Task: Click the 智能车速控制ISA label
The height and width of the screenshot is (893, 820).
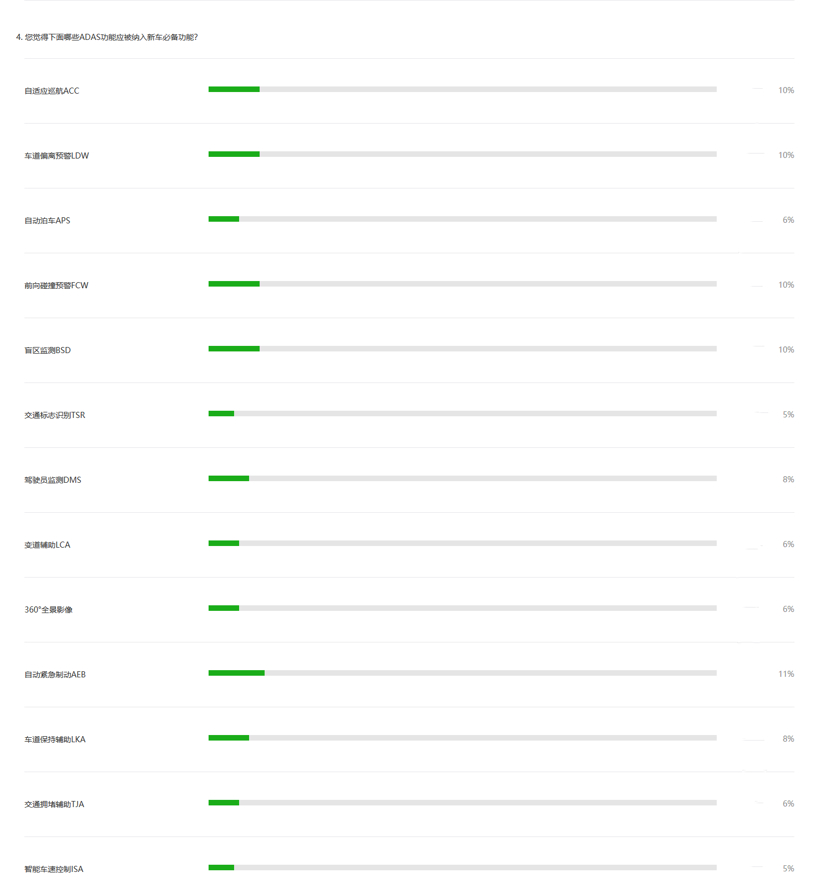Action: [54, 870]
